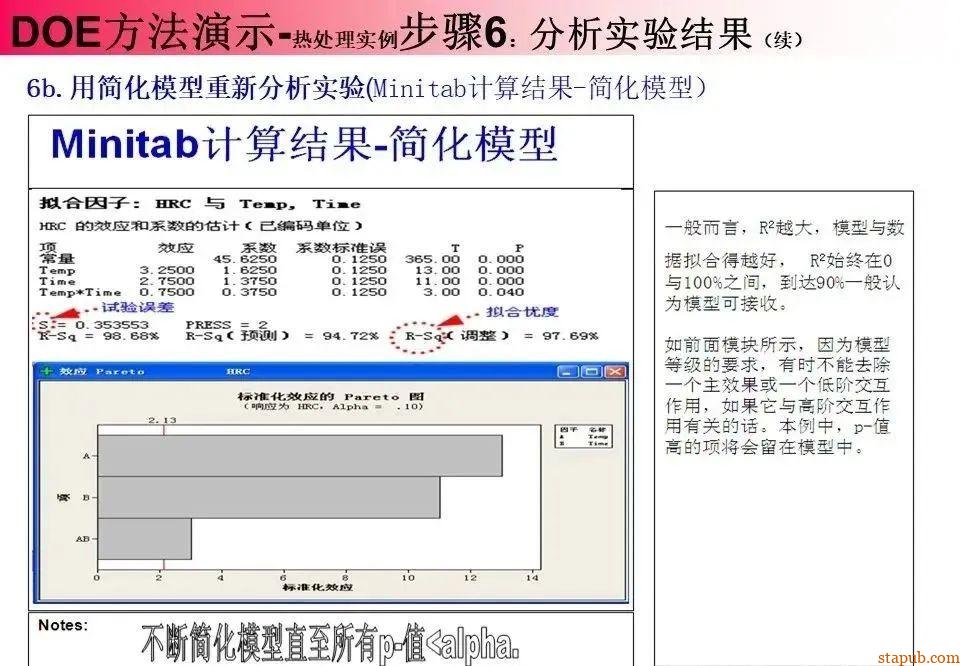Click the green icon in Pareto window title bar

[x=47, y=372]
